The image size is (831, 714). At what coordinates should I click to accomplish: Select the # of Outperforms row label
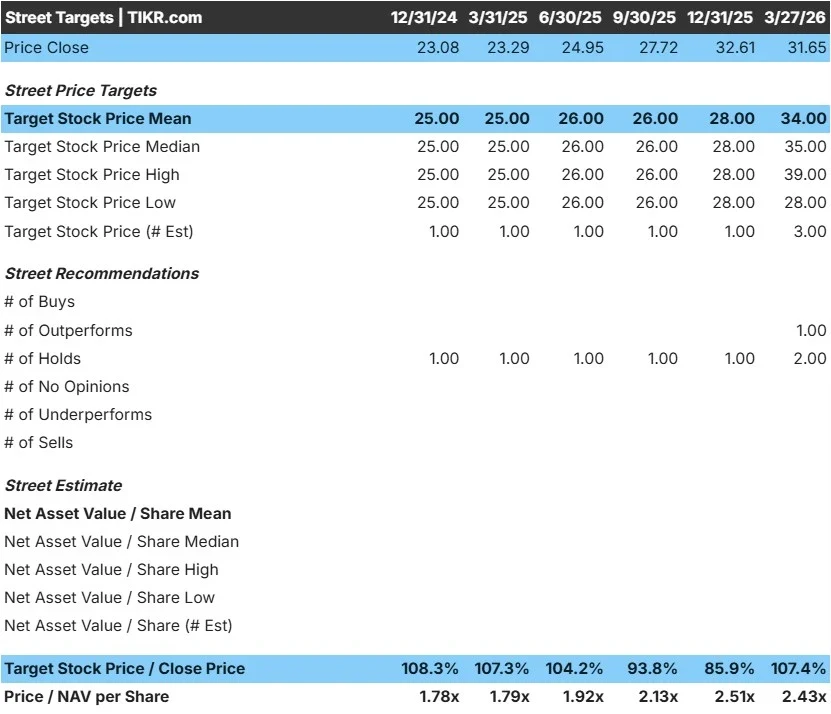coord(68,331)
